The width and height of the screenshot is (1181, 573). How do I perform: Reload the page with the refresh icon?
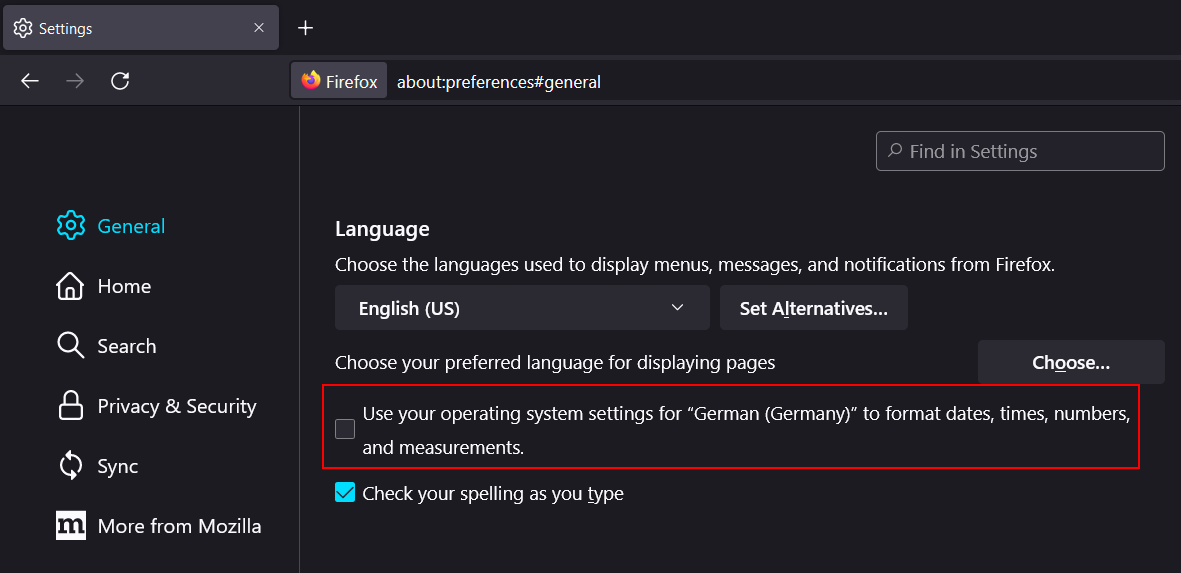[x=121, y=81]
